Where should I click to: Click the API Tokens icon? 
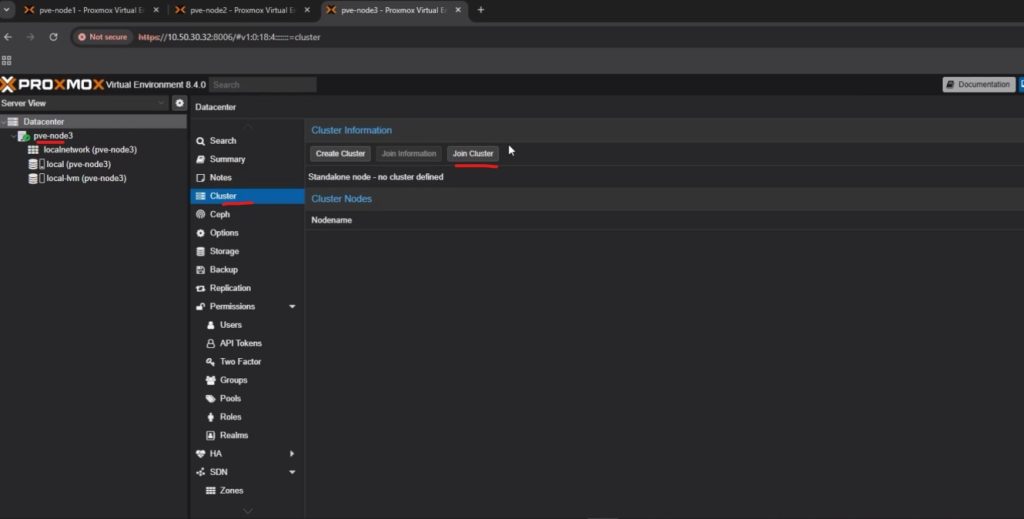[210, 343]
